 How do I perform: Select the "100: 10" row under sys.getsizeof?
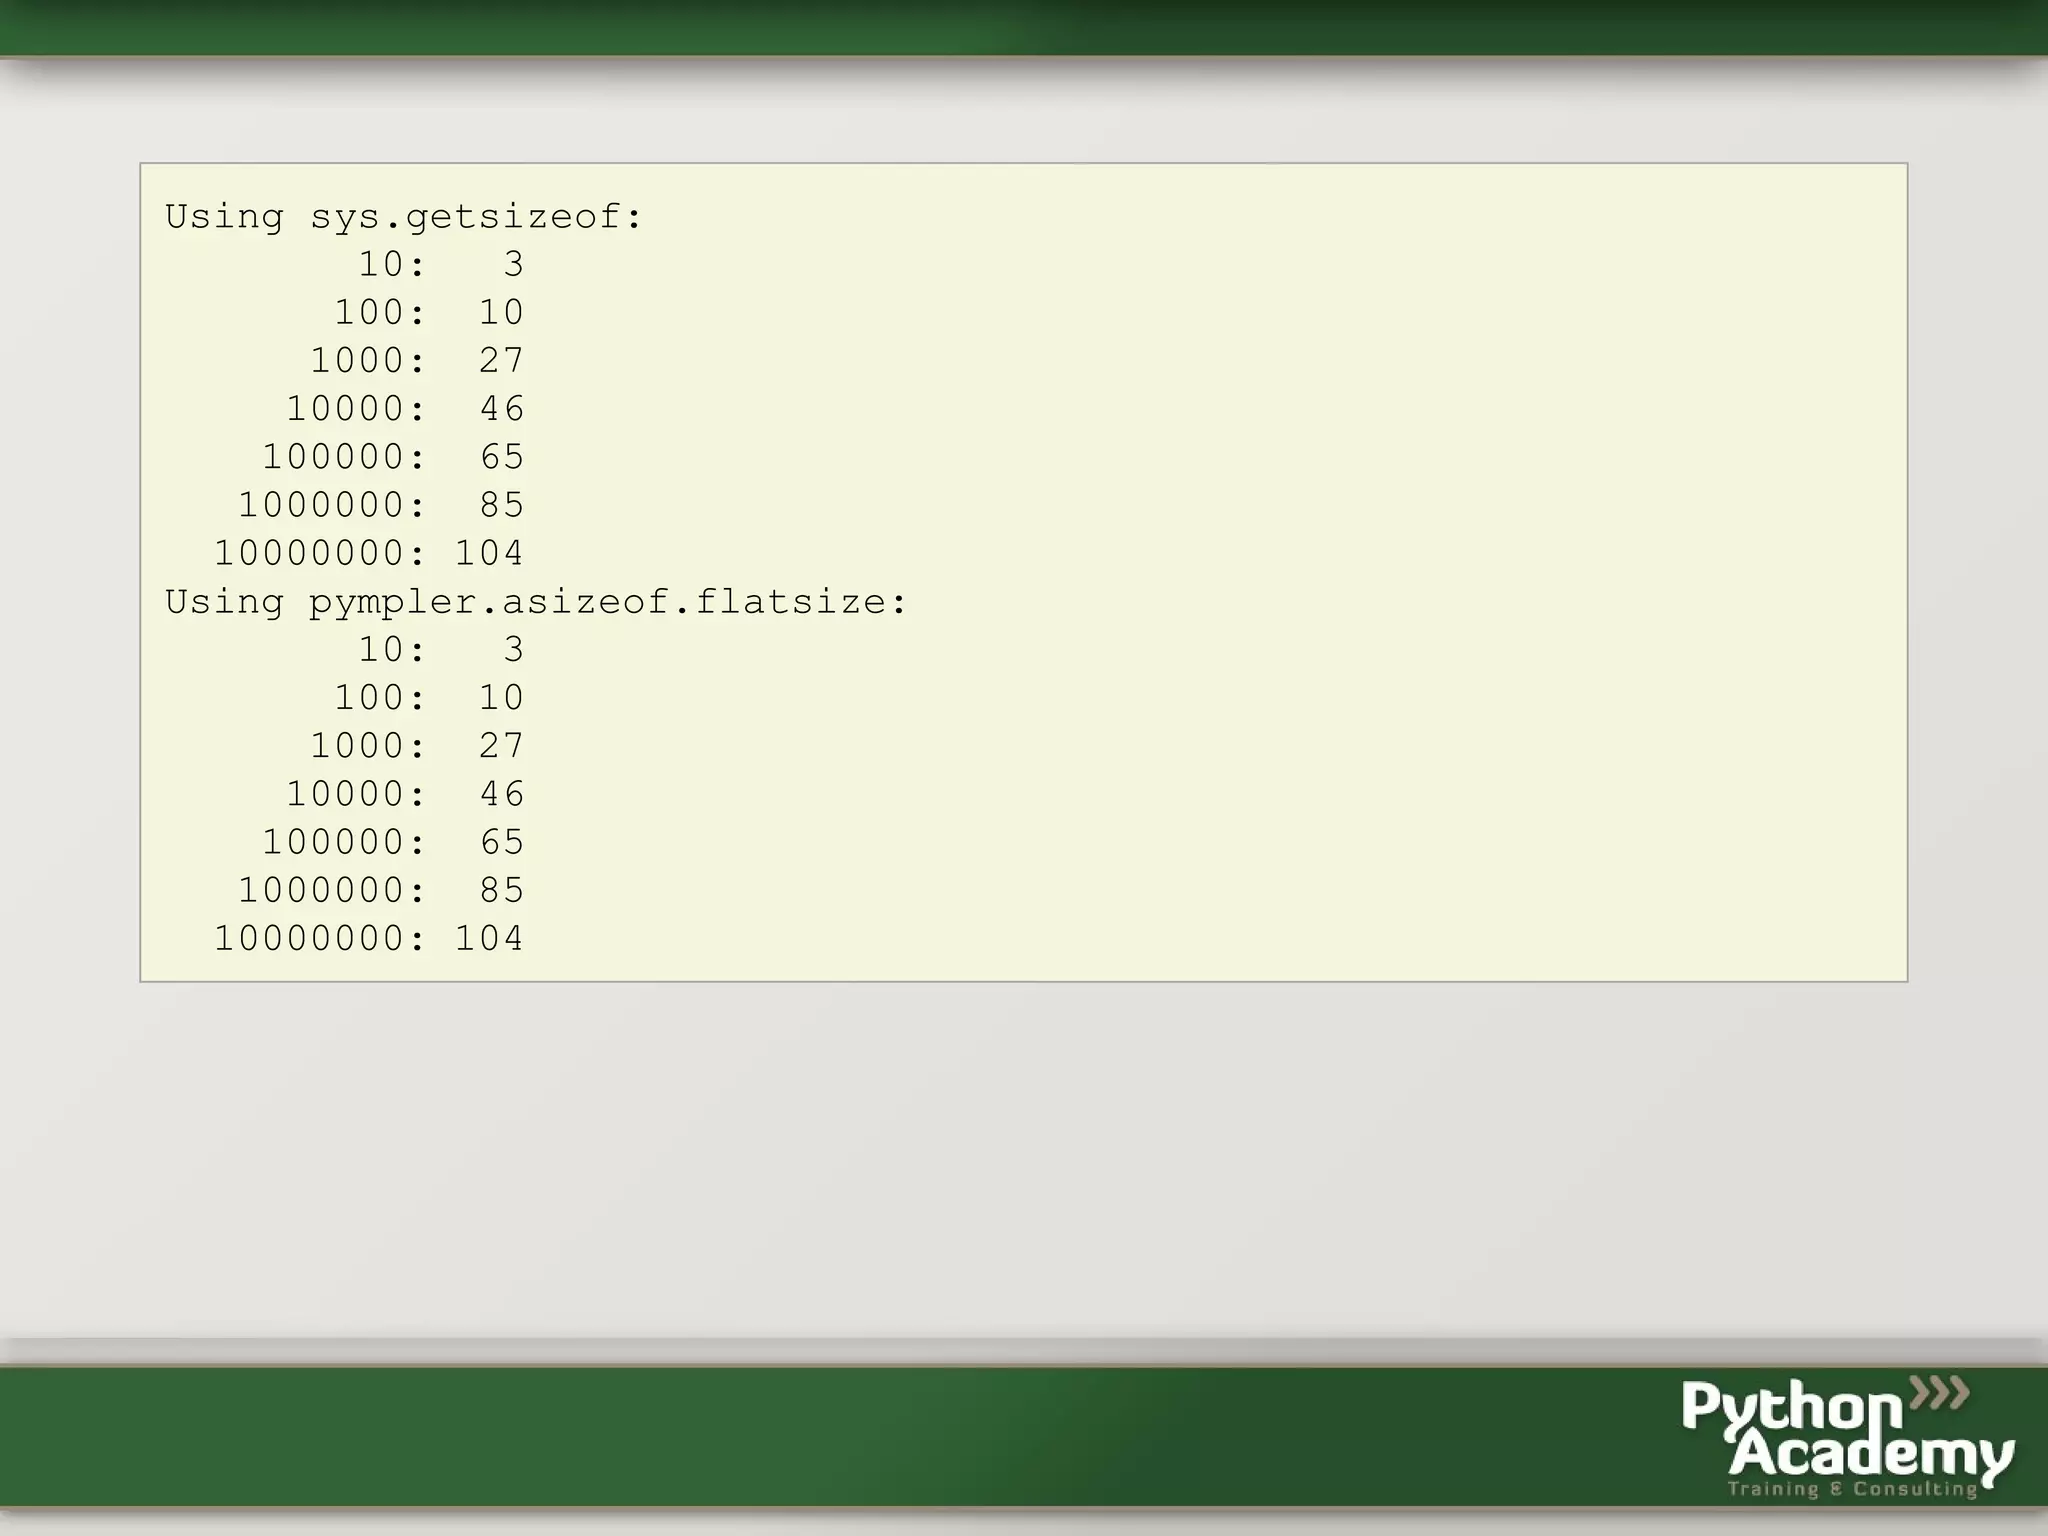click(x=429, y=312)
